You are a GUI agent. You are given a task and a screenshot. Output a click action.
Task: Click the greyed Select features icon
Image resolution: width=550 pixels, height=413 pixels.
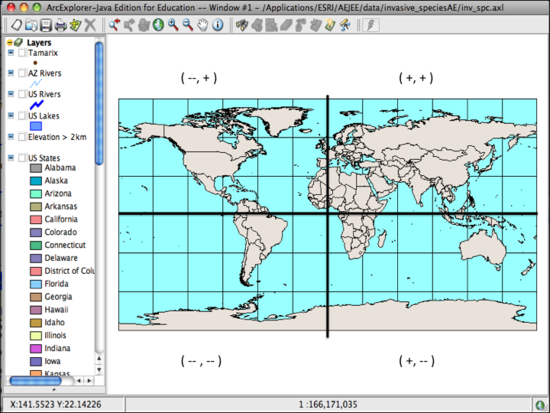pos(271,25)
